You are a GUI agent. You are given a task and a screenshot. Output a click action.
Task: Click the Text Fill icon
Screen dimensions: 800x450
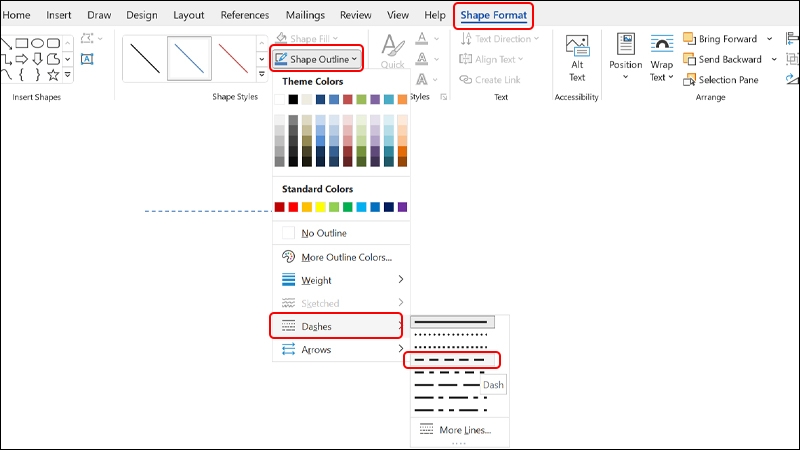[422, 39]
